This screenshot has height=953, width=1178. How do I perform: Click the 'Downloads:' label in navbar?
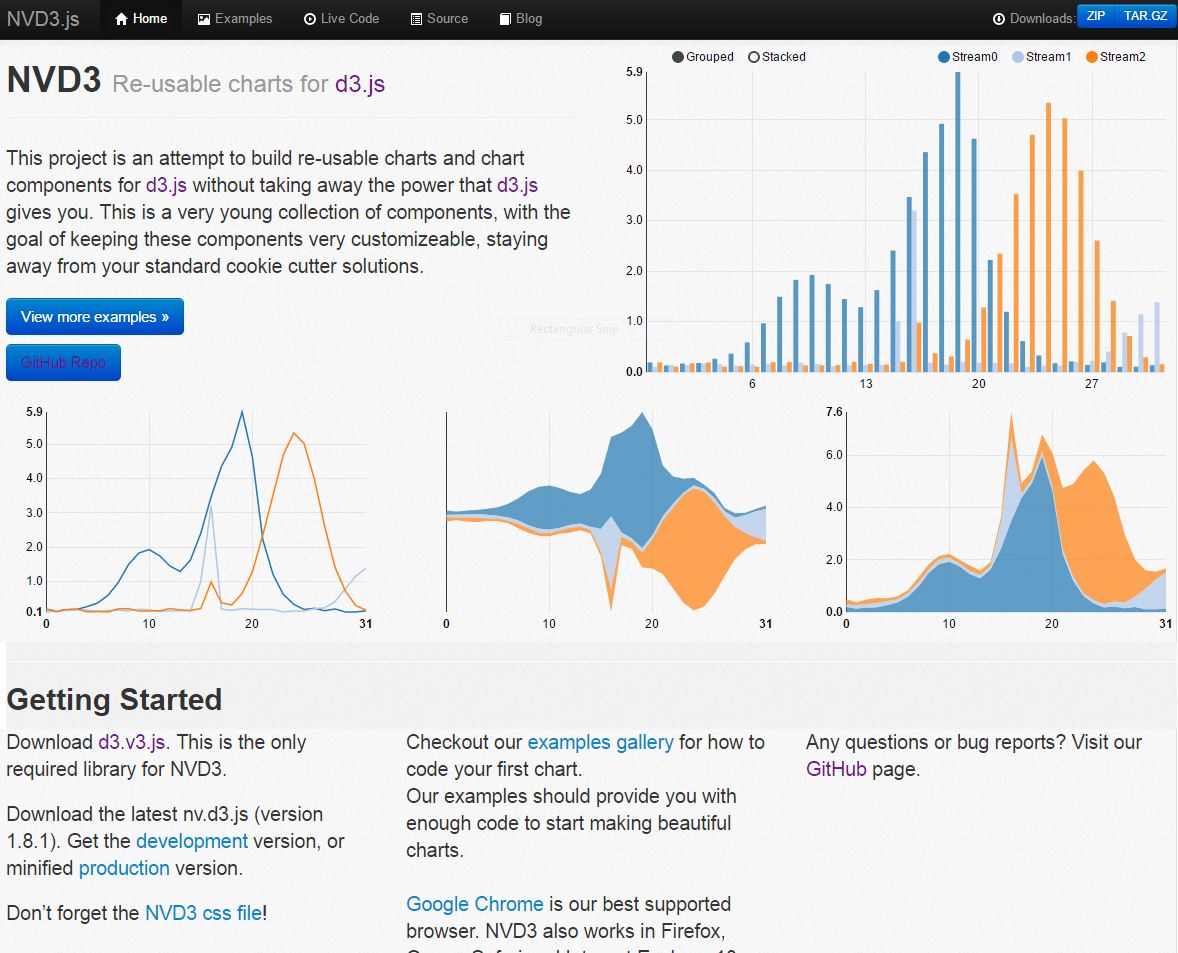click(x=1042, y=19)
